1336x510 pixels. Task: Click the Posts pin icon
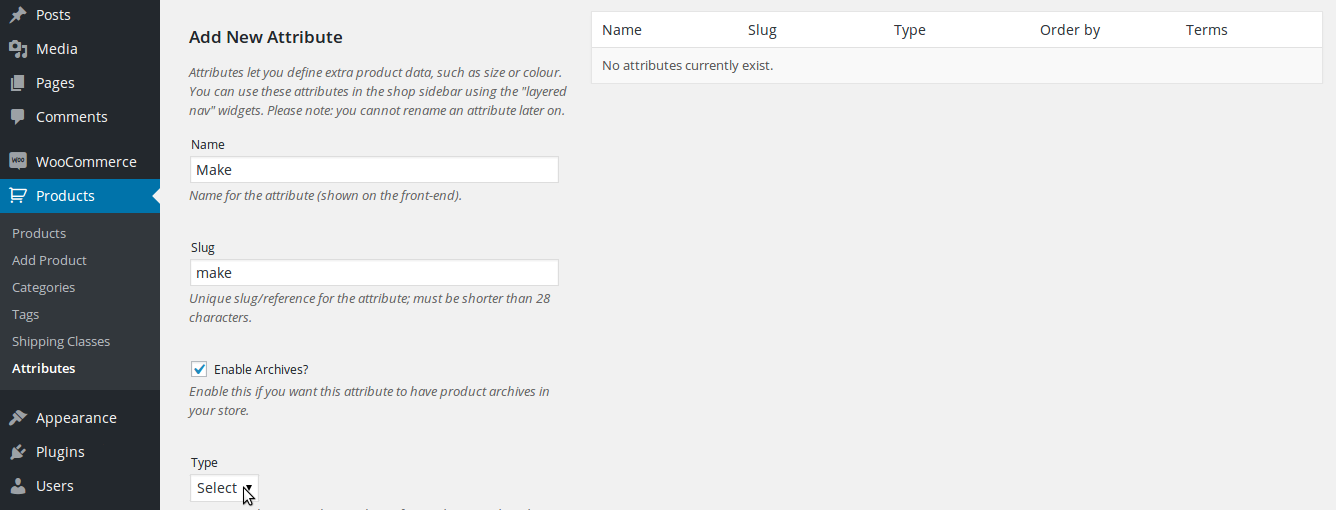coord(18,15)
